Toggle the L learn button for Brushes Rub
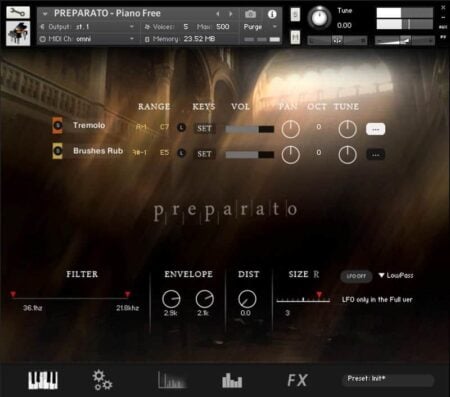This screenshot has width=450, height=397. tap(181, 153)
